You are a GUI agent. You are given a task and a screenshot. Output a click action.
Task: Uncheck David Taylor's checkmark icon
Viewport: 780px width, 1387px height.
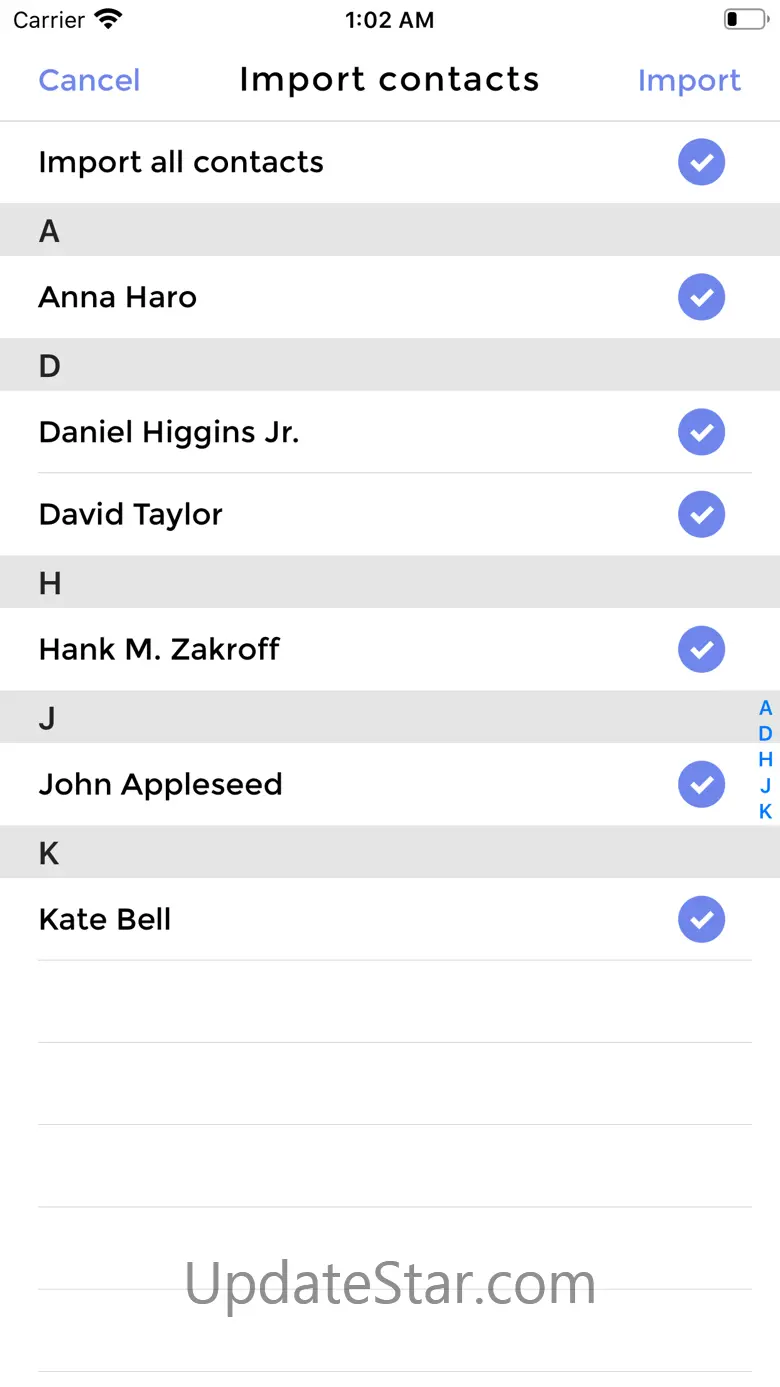tap(701, 514)
